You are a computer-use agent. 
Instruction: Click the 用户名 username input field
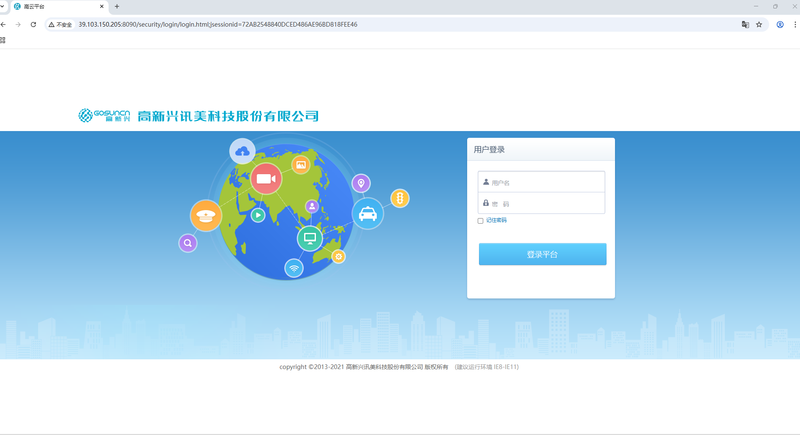545,183
